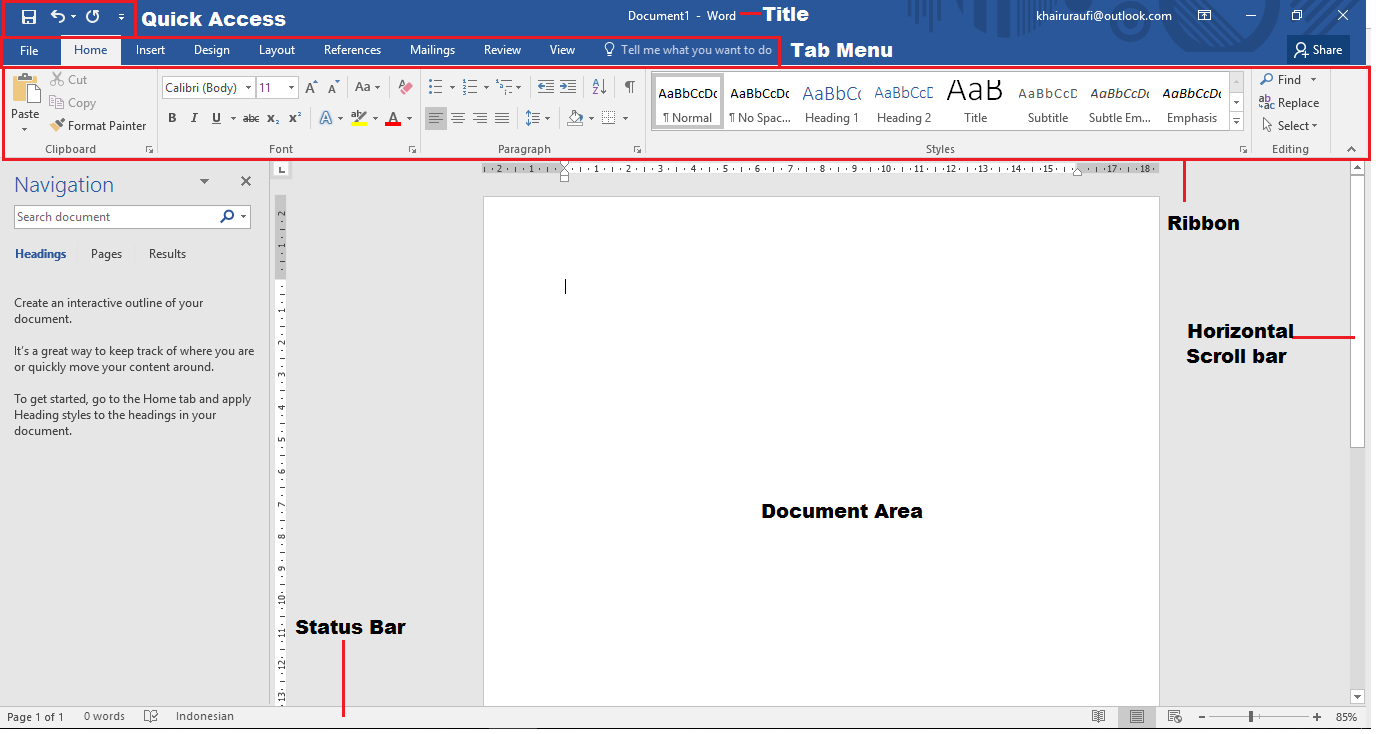Open the Line Spacing dropdown
The height and width of the screenshot is (734, 1376).
537,117
